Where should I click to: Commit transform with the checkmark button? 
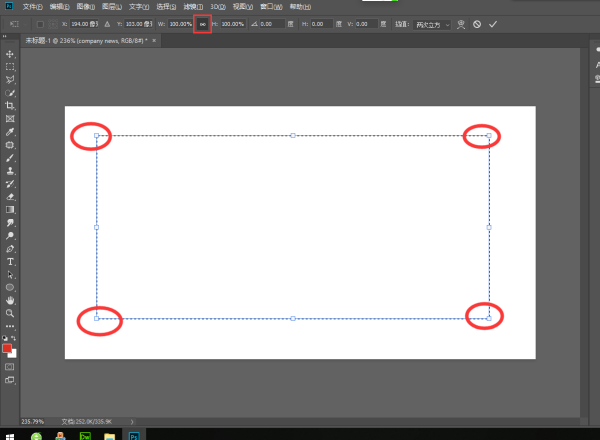(492, 23)
